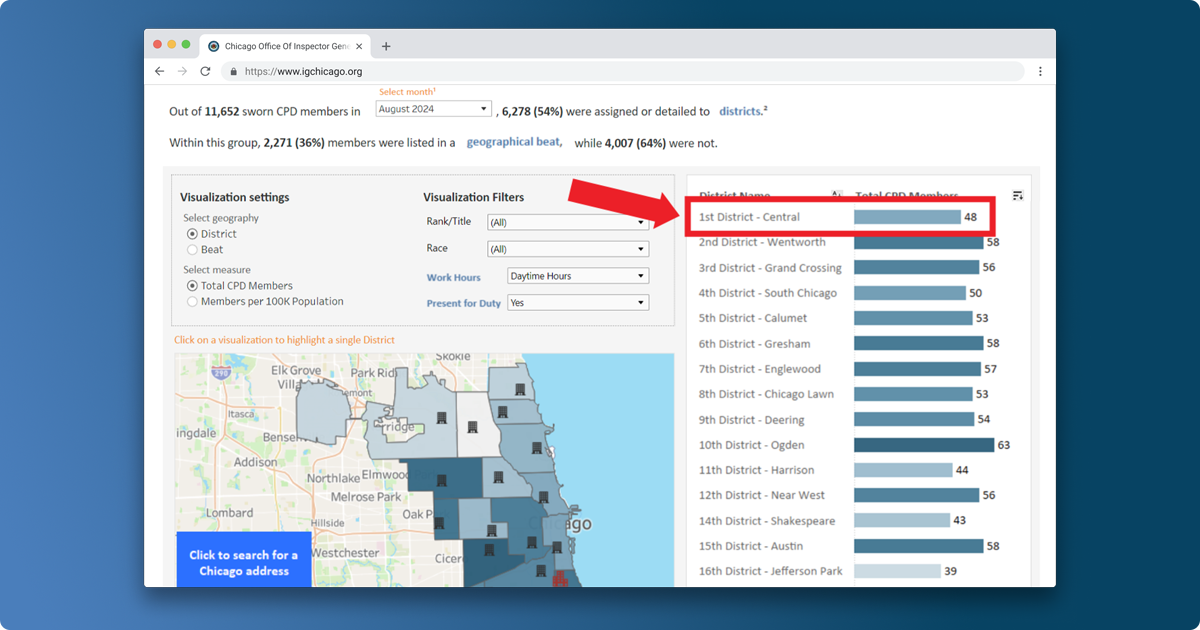Click the Present for Duty label link

click(x=463, y=303)
